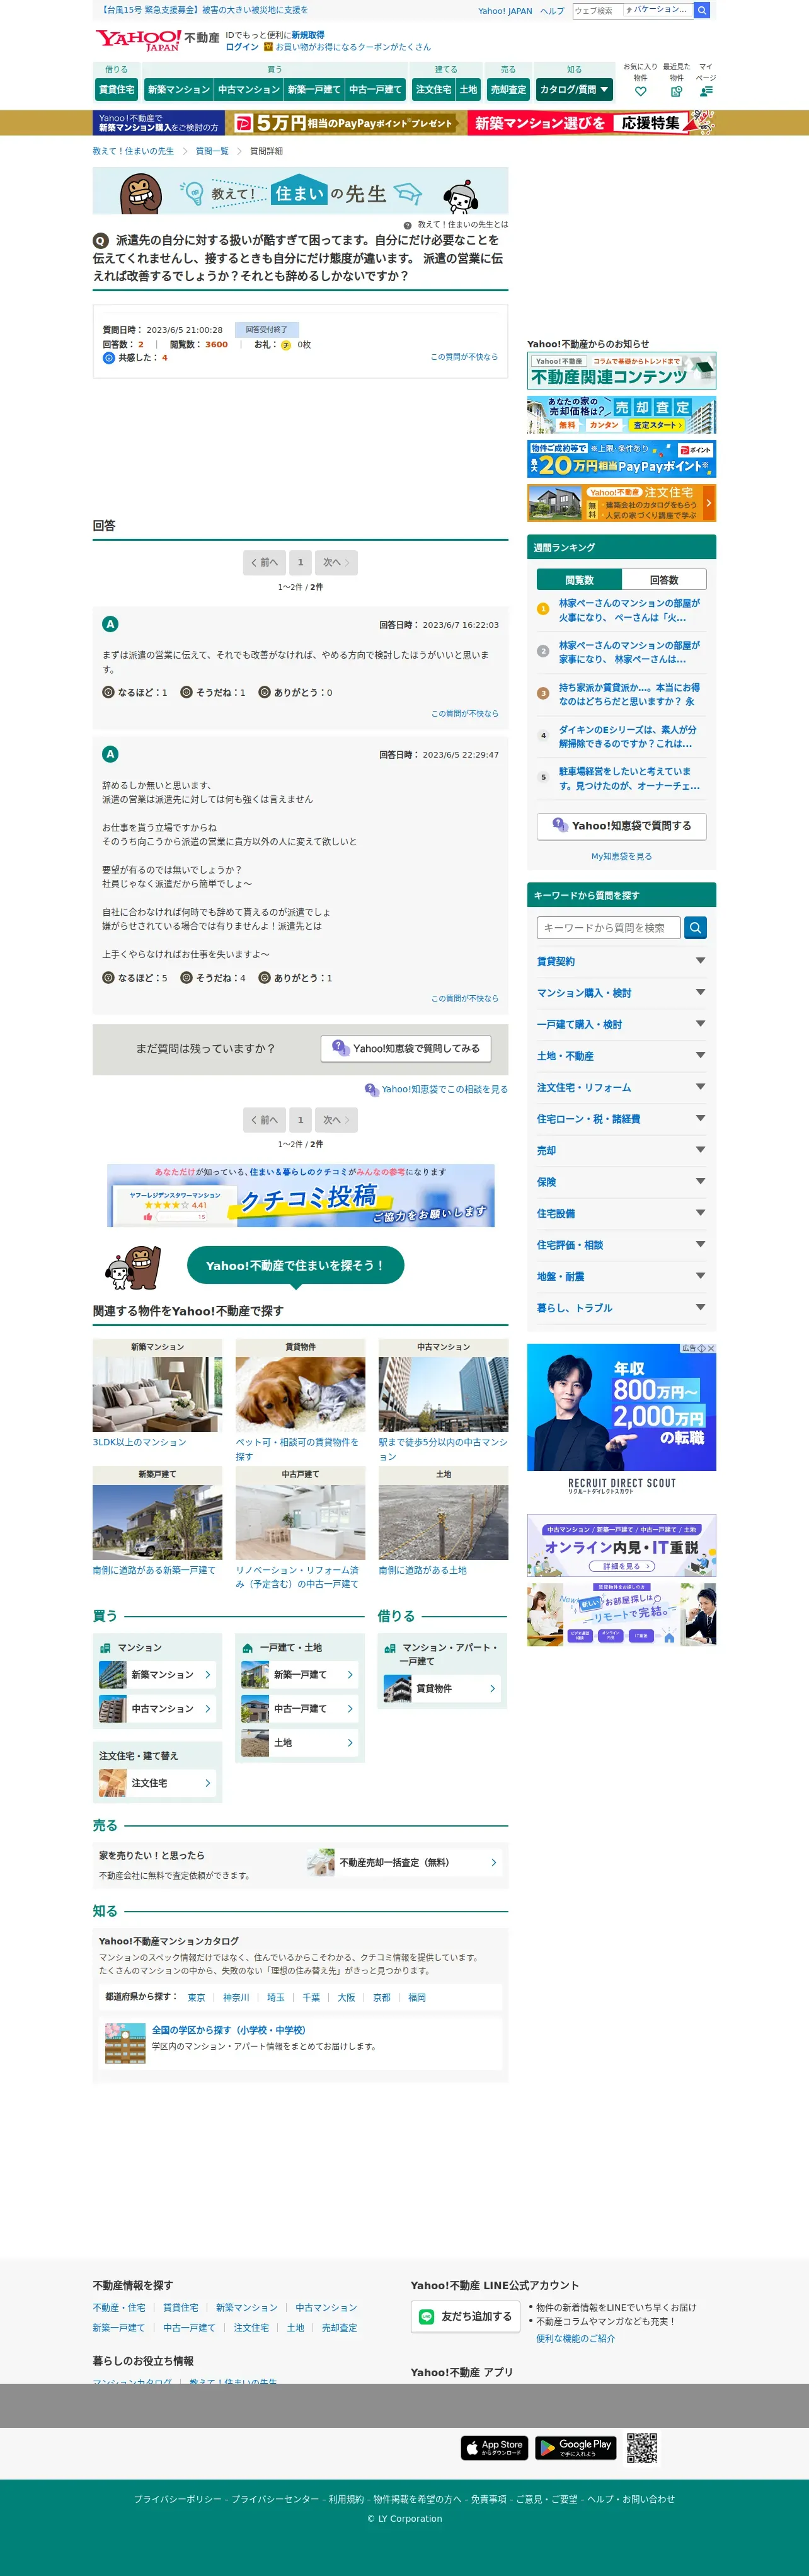This screenshot has height=2576, width=809.
Task: Switch ranking to the 回答数 tab
Action: (664, 580)
